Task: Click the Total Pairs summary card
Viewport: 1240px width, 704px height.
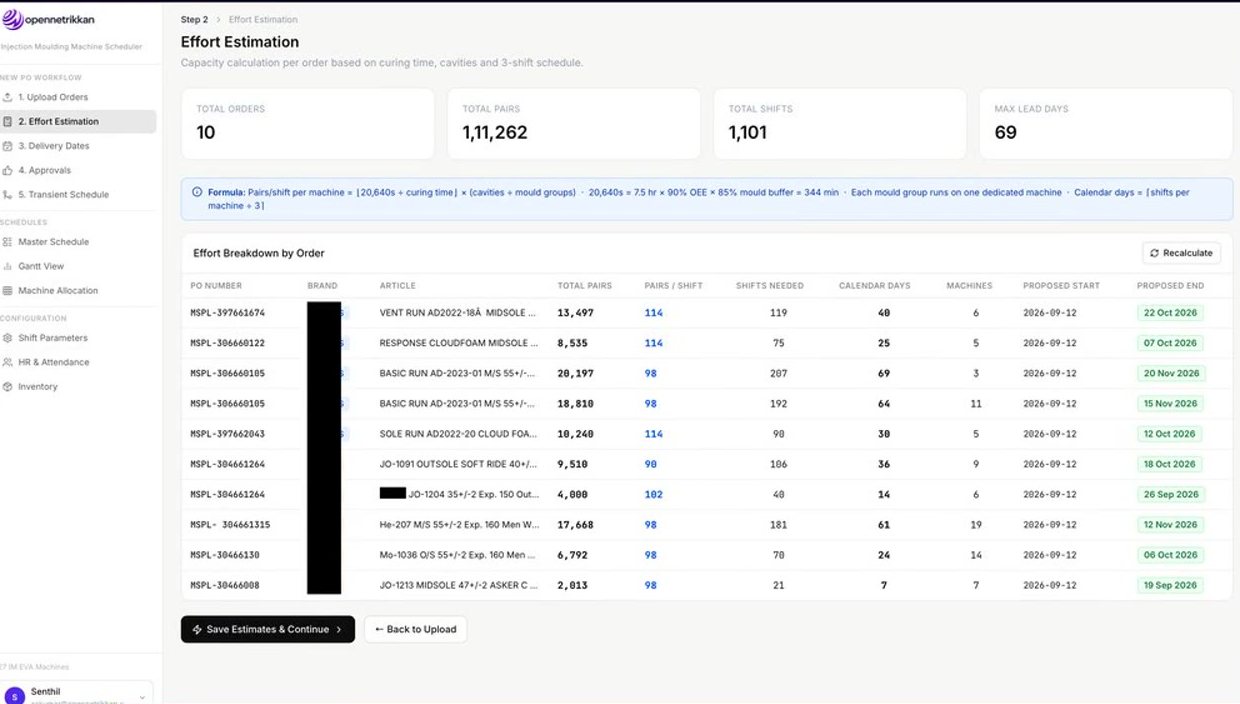Action: 574,124
